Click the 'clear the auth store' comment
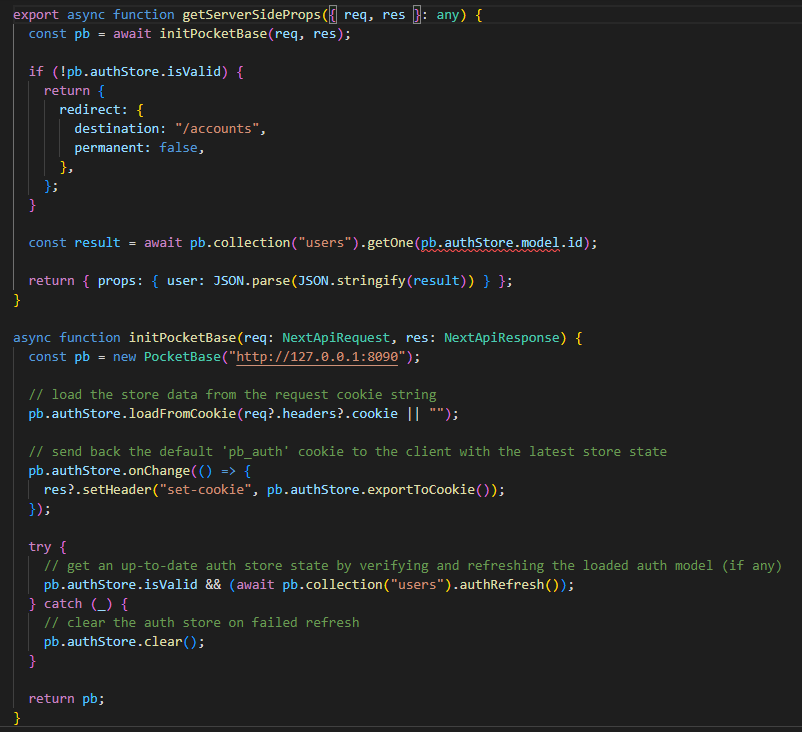This screenshot has width=802, height=732. coord(202,623)
